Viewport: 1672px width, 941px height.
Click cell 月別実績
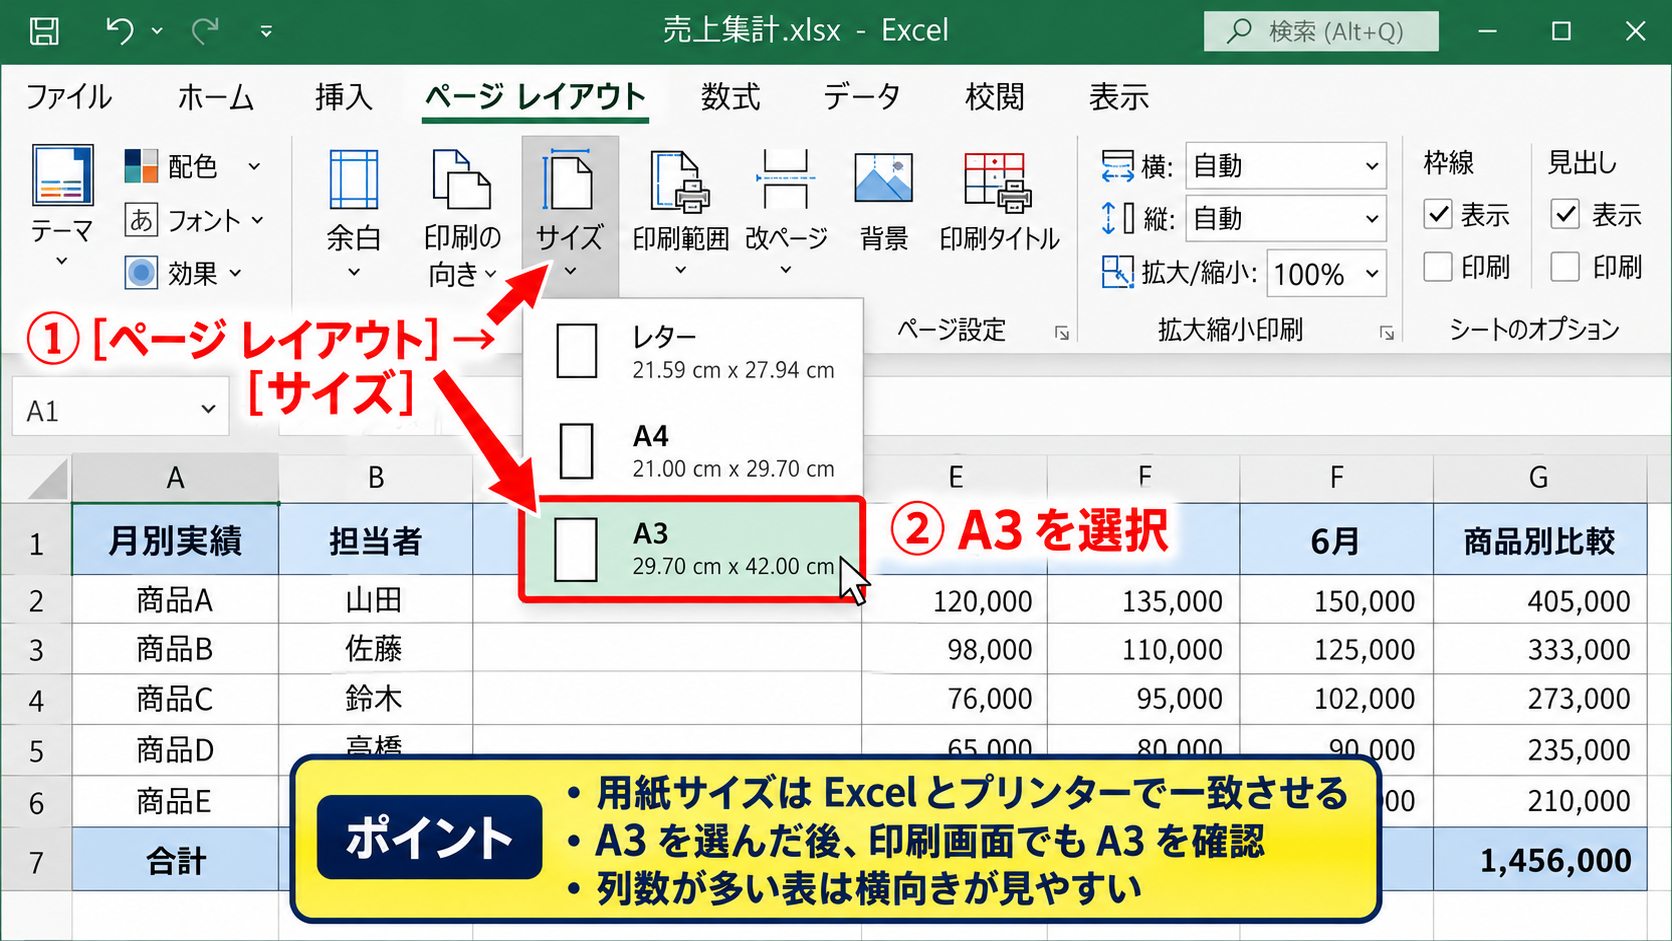(x=175, y=540)
